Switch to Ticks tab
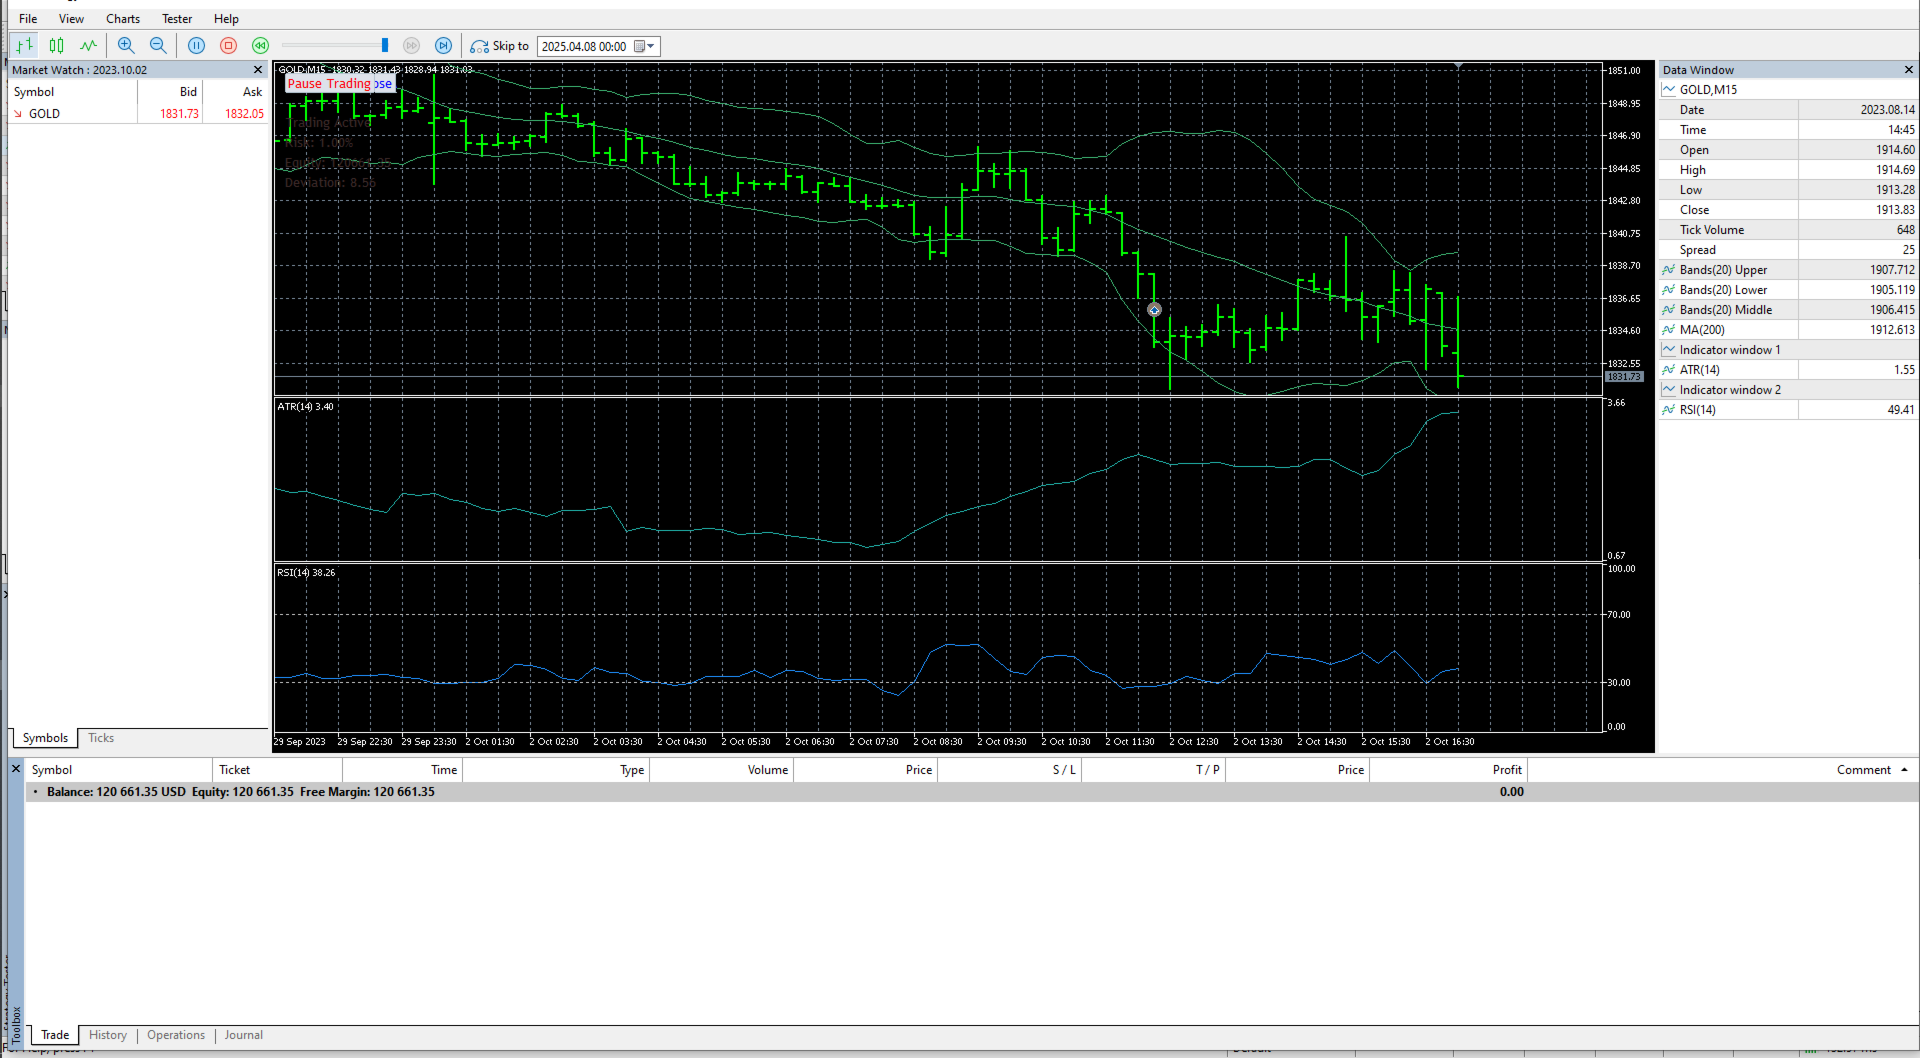The image size is (1920, 1058). click(101, 738)
